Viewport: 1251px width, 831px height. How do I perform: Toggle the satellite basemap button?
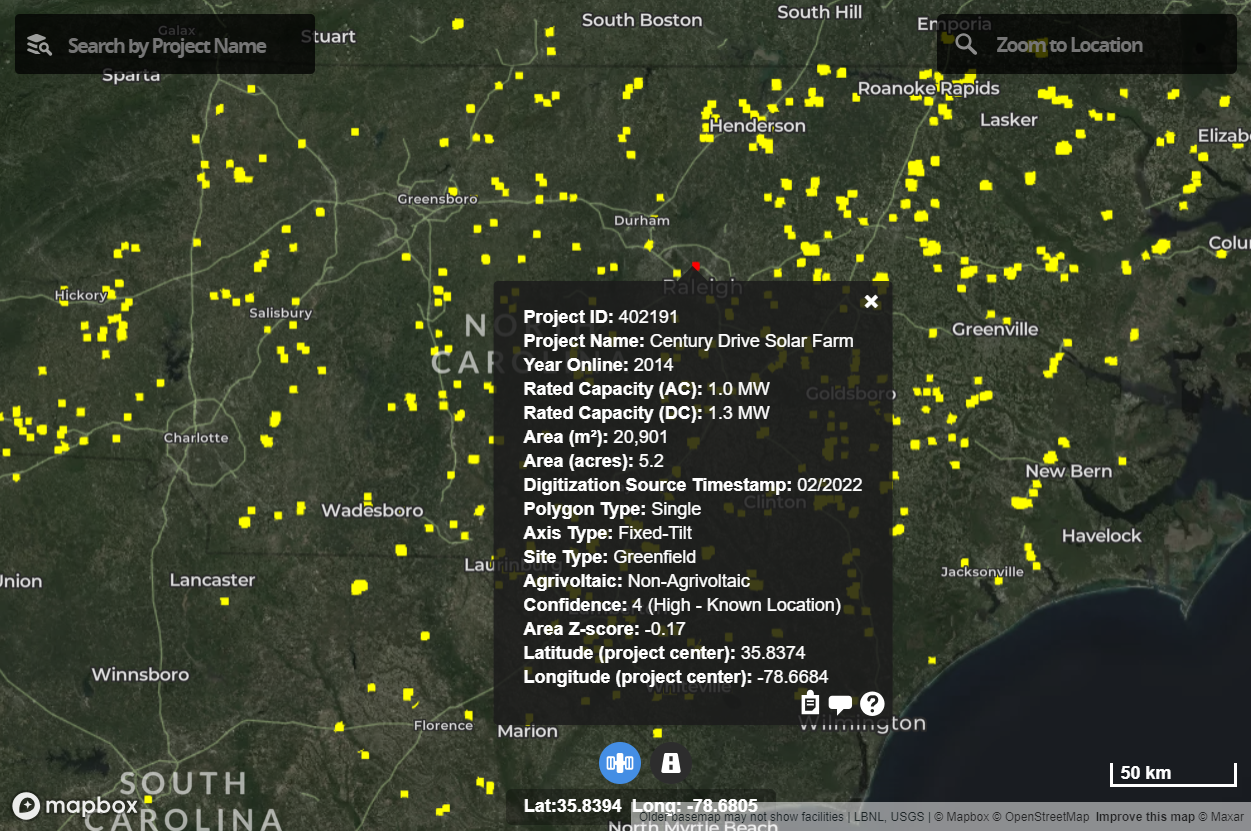(620, 763)
